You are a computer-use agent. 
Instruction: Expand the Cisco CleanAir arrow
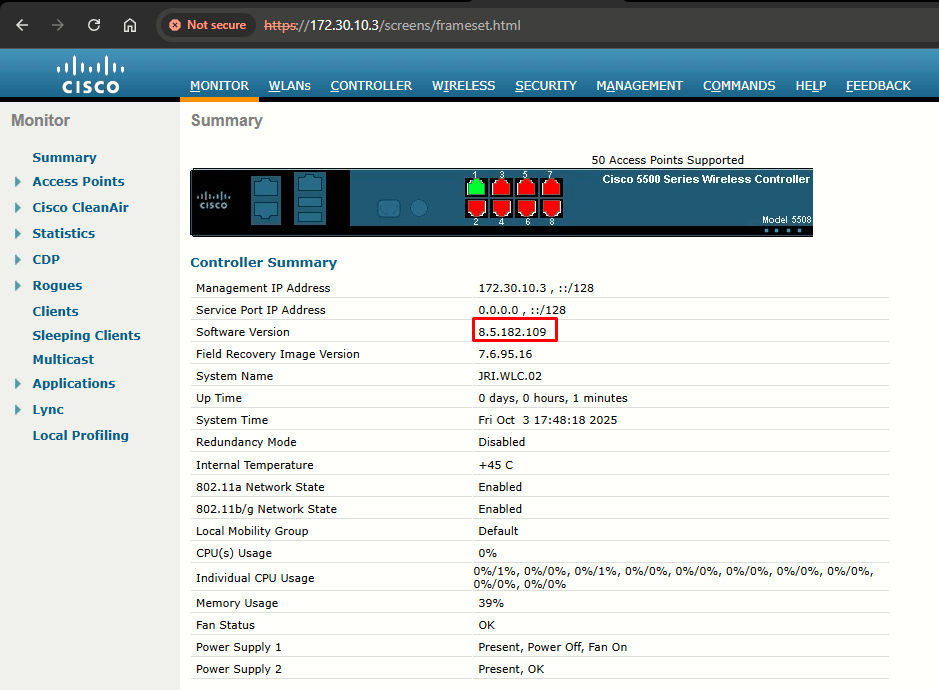pos(18,207)
